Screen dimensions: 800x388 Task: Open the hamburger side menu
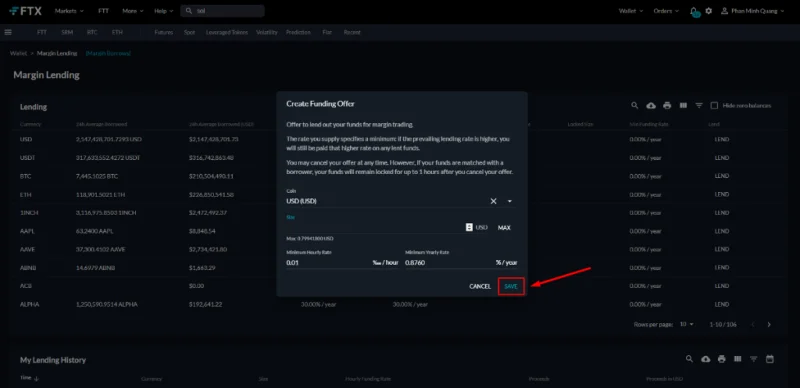[x=8, y=32]
